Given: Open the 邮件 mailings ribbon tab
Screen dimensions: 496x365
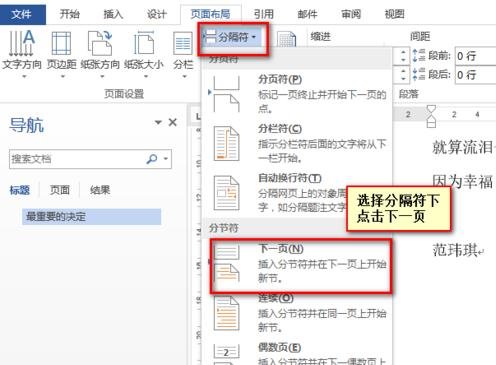Looking at the screenshot, I should tap(307, 14).
